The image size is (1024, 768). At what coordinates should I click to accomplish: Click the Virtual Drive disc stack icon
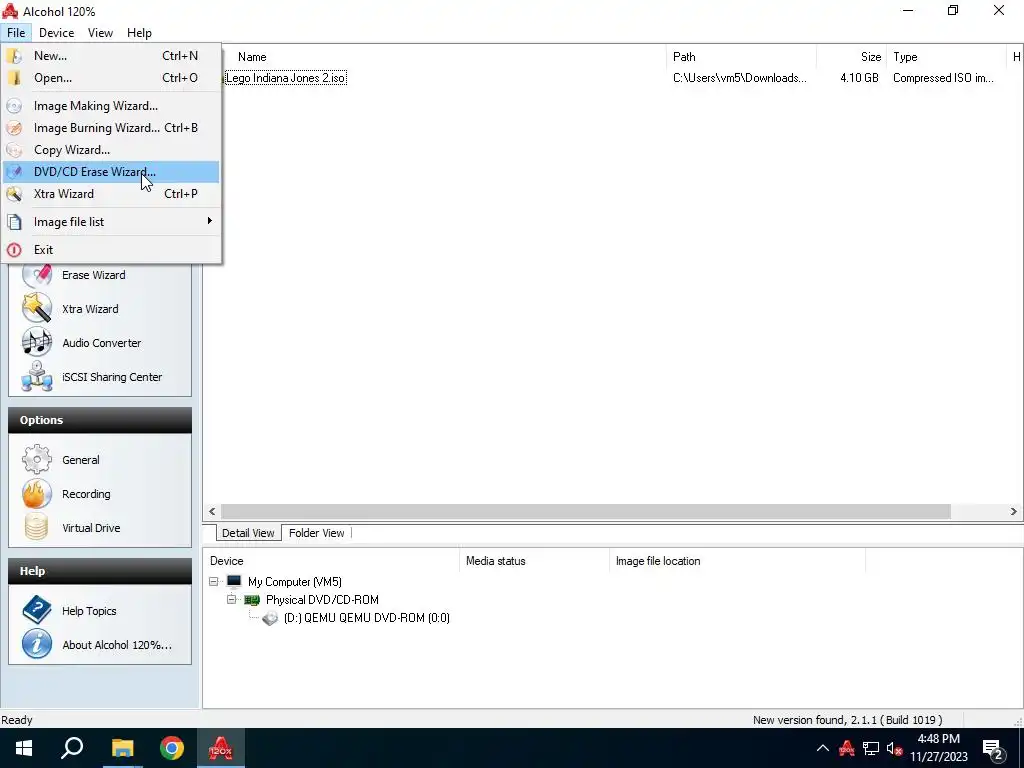tap(37, 527)
